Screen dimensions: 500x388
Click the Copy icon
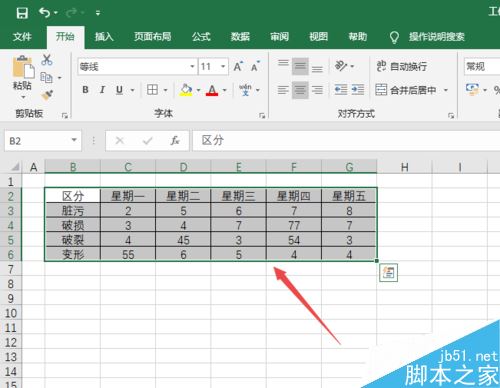pyautogui.click(x=46, y=78)
